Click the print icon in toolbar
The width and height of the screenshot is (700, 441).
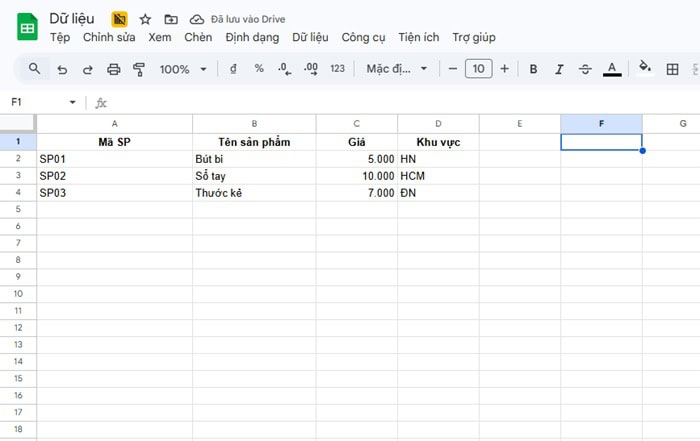[x=114, y=69]
